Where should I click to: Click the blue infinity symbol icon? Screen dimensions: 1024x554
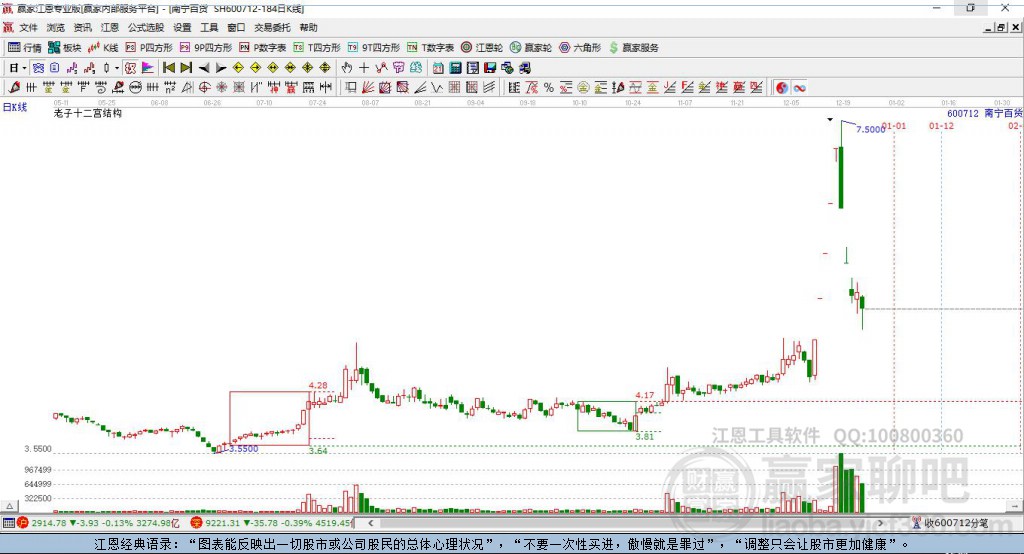click(799, 88)
